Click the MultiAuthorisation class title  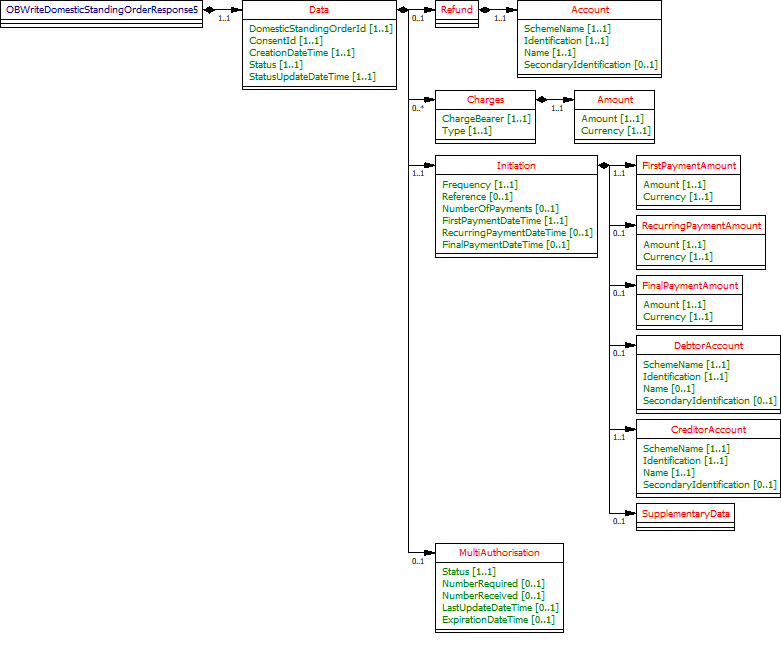(499, 552)
